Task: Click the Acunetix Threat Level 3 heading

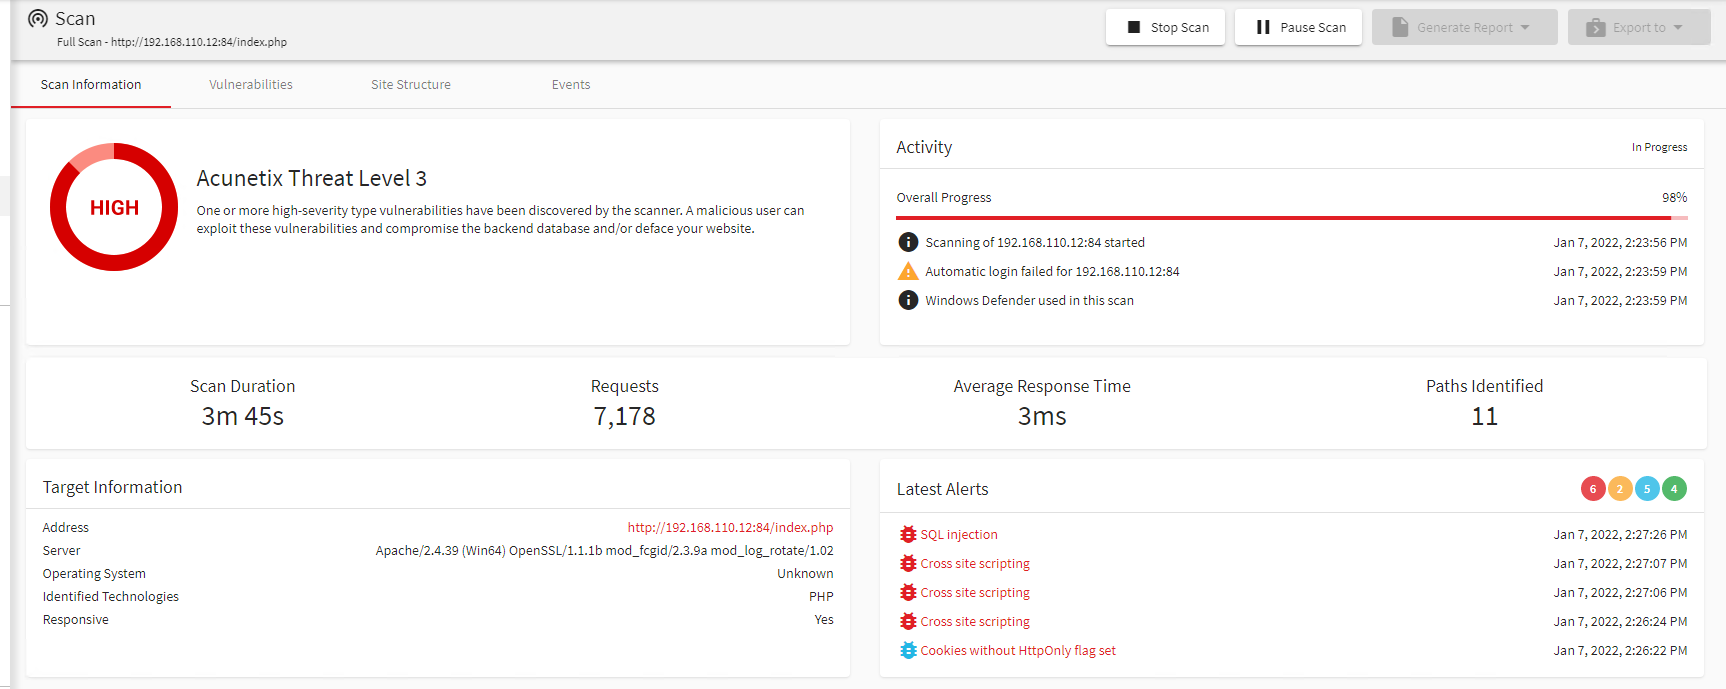Action: pyautogui.click(x=312, y=178)
